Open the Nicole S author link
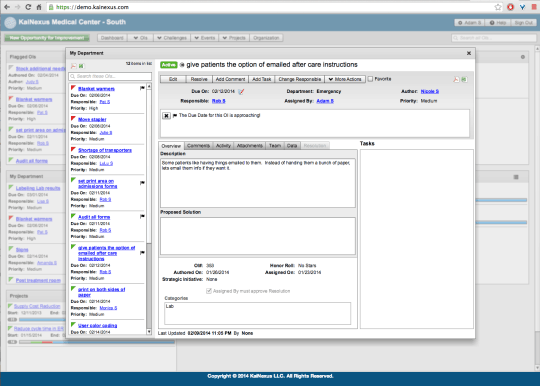Viewport: 540px width, 386px height. [x=429, y=91]
